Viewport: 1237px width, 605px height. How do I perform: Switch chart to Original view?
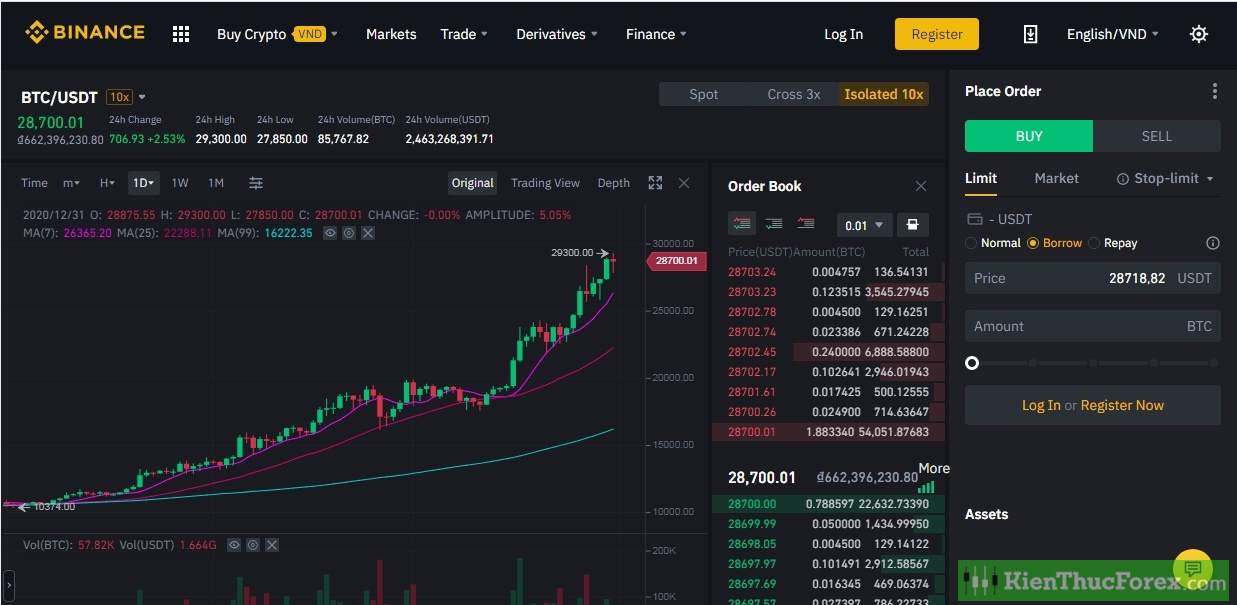(473, 183)
